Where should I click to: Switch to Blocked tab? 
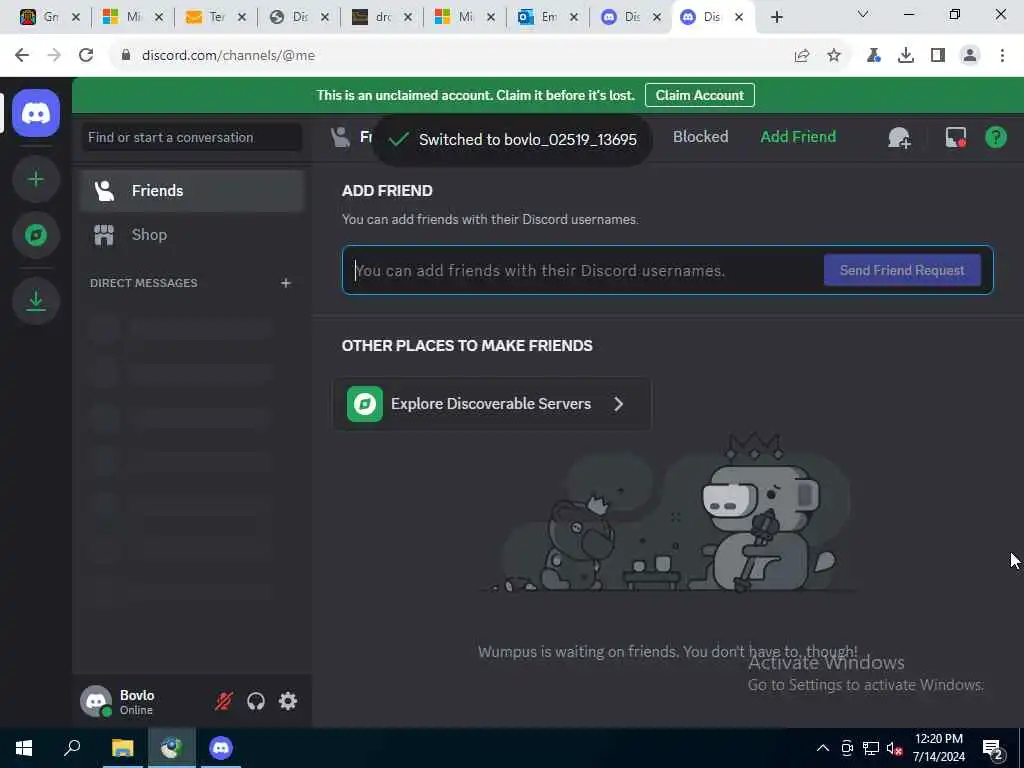[x=700, y=136]
